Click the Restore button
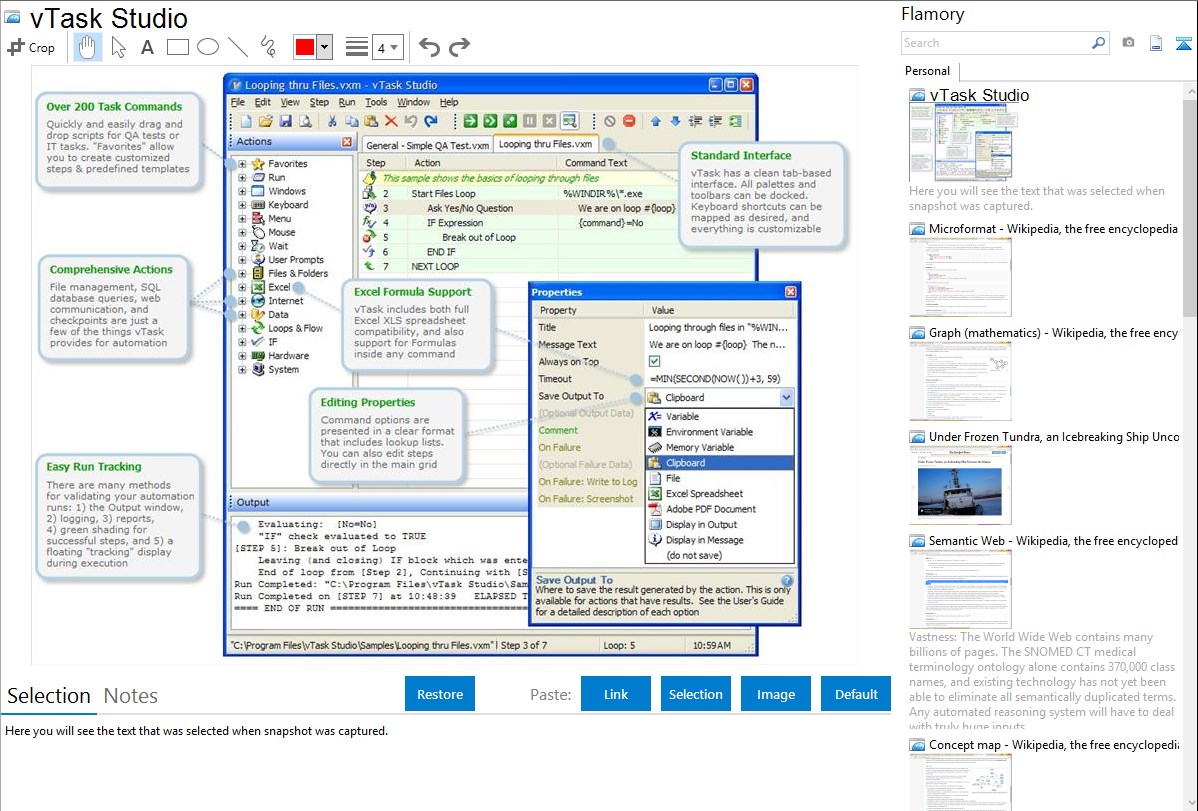Image resolution: width=1198 pixels, height=811 pixels. 439,694
